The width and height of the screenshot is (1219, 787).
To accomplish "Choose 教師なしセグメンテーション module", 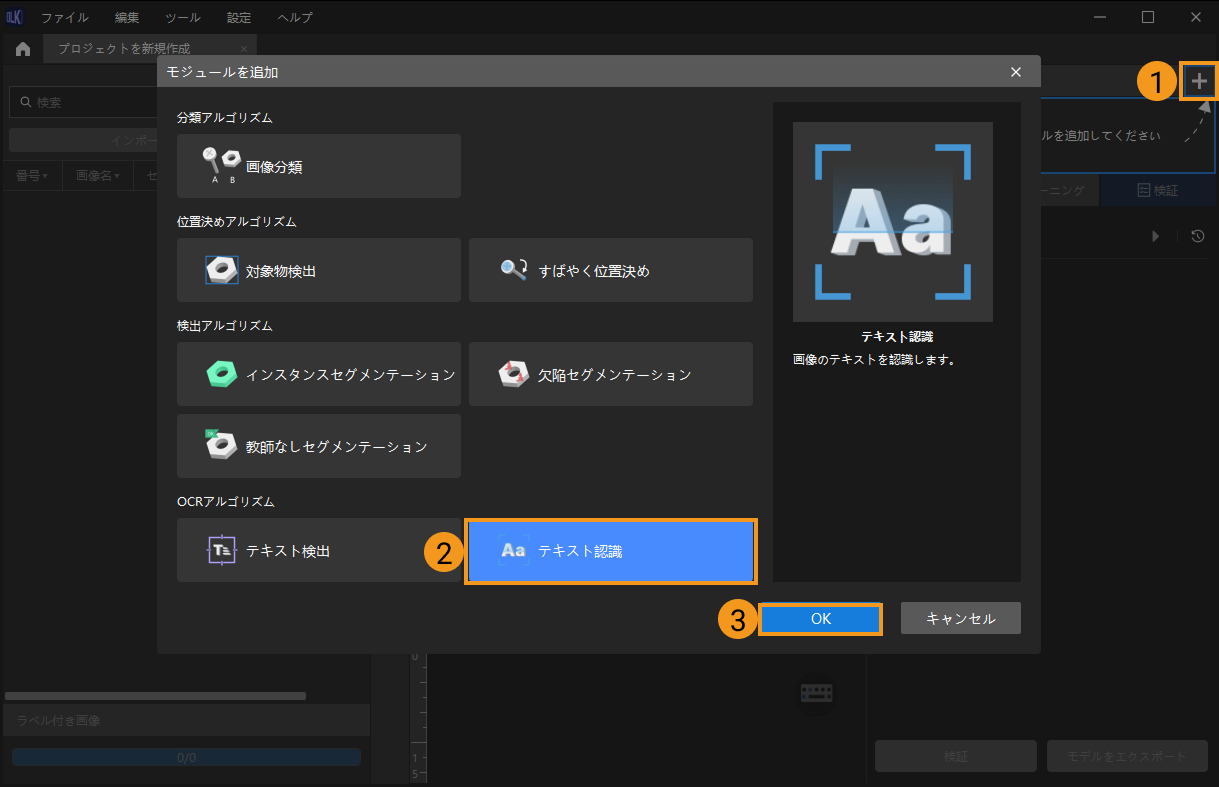I will point(318,446).
